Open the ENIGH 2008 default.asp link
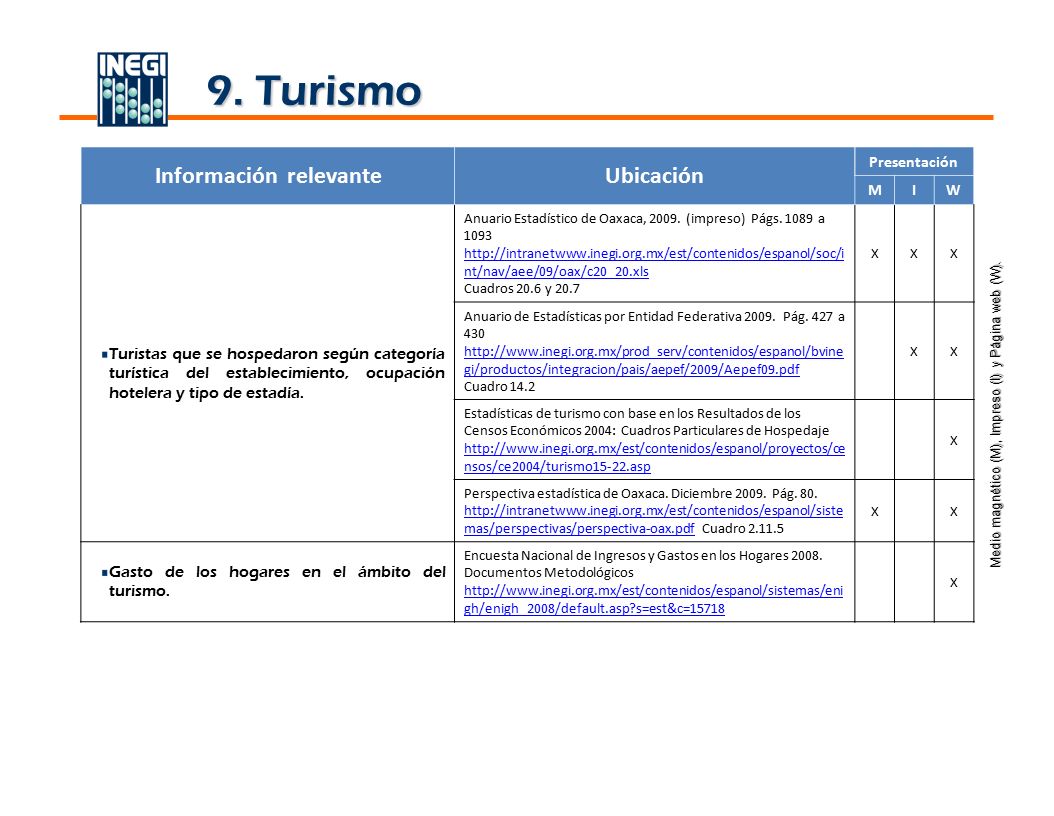This screenshot has width=1054, height=816. click(x=653, y=600)
